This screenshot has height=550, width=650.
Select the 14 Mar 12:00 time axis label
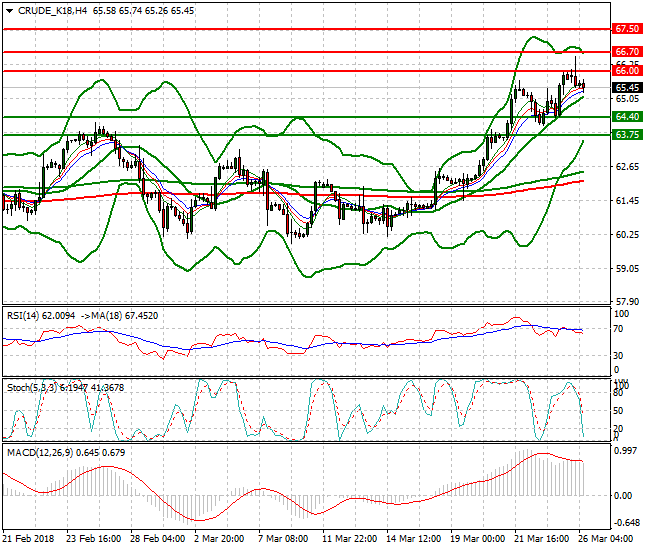pos(413,539)
